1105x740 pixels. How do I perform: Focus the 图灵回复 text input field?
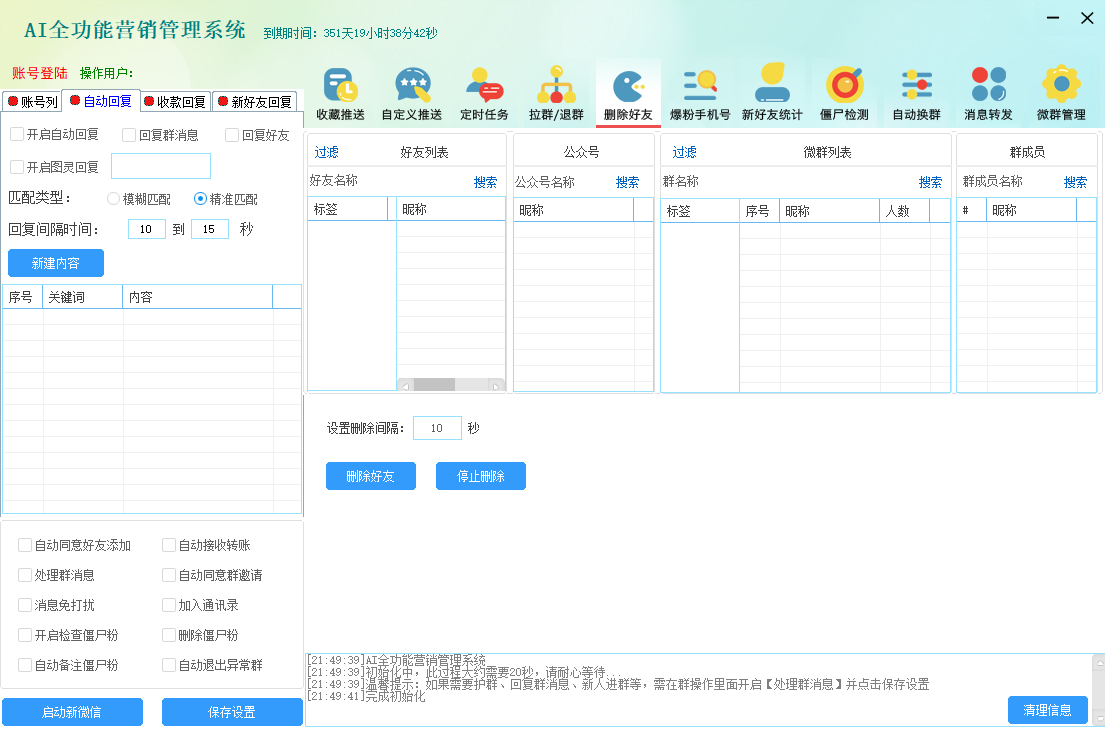[161, 166]
